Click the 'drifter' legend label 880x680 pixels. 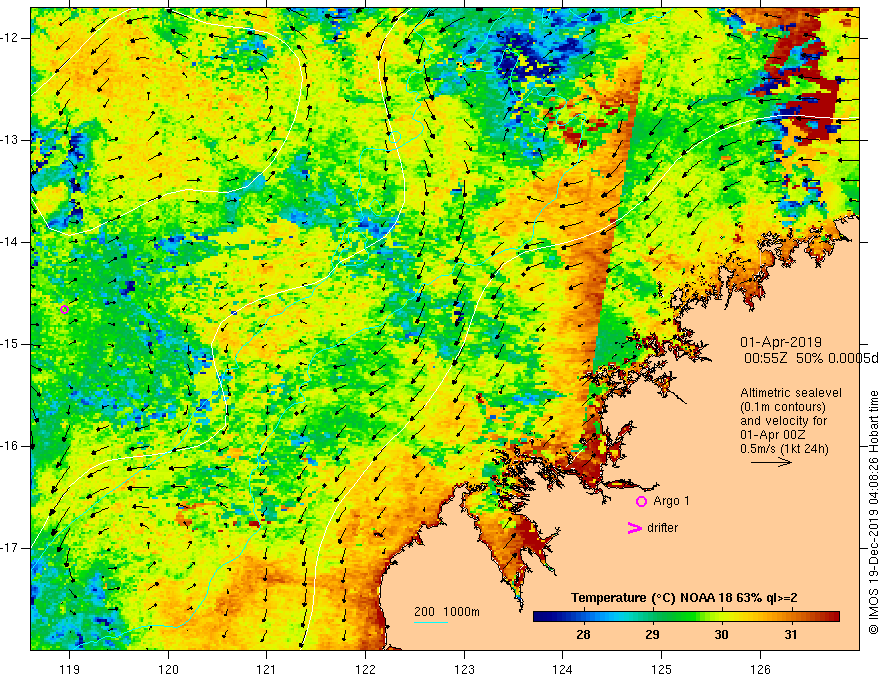pos(662,528)
